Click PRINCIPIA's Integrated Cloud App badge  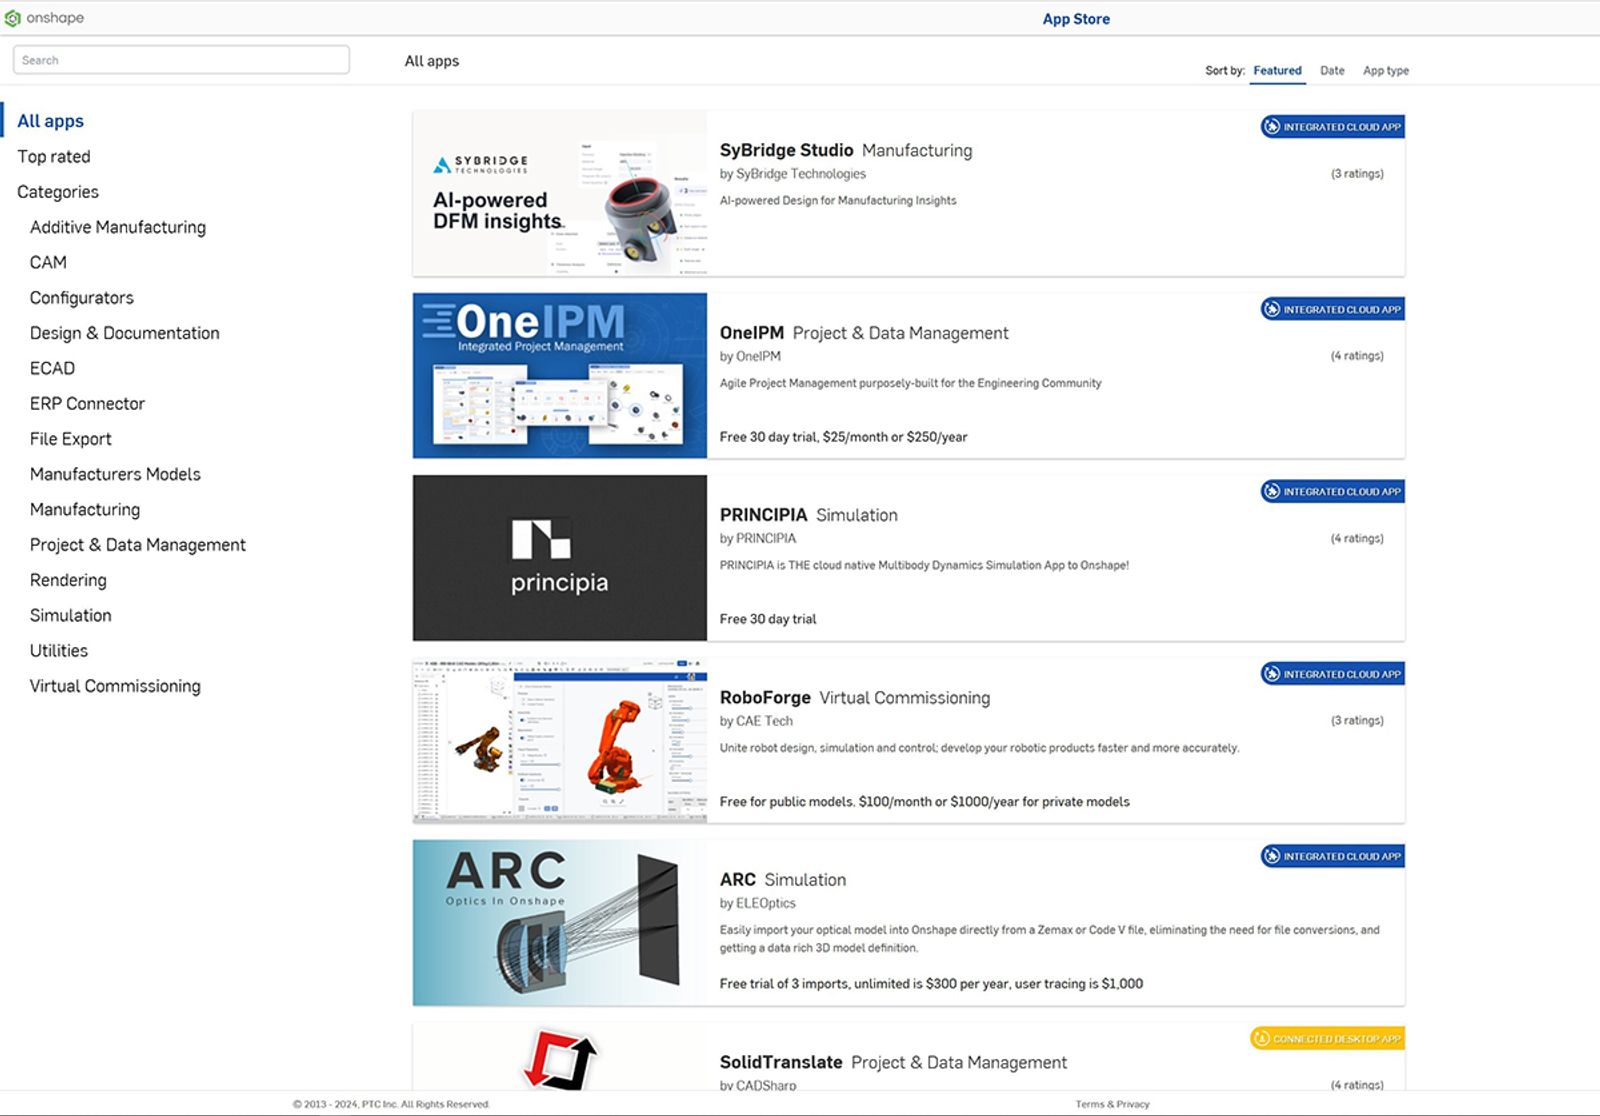1332,491
